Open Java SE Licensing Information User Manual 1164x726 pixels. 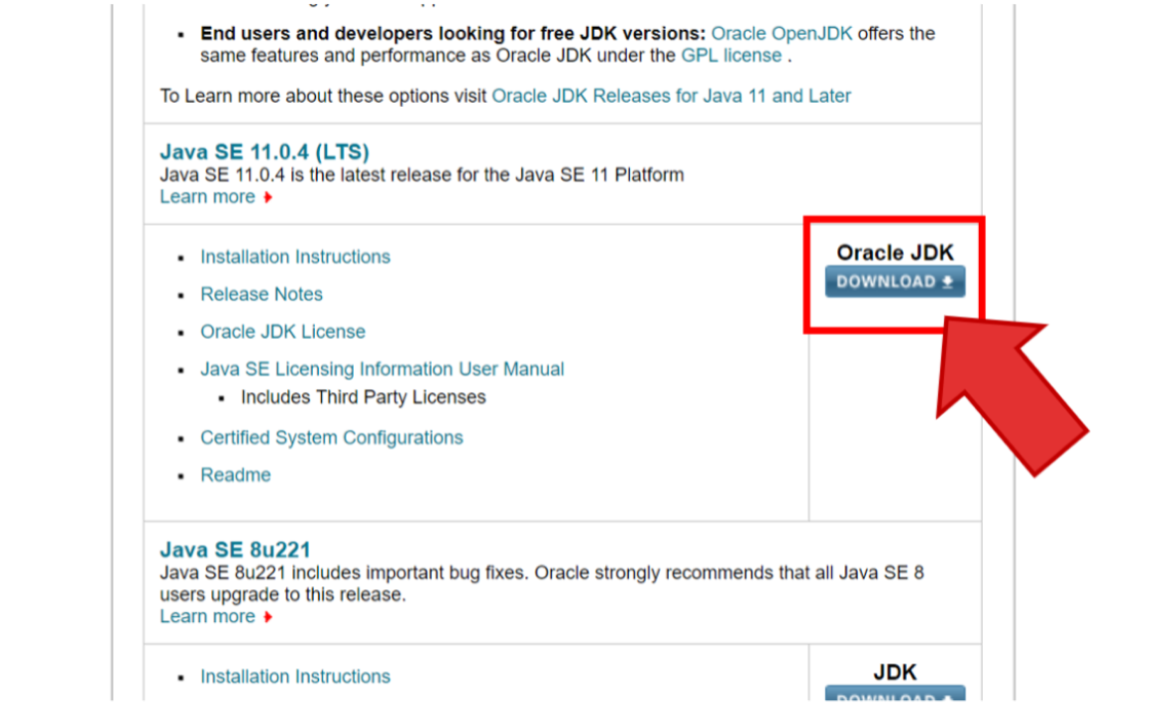pos(382,369)
